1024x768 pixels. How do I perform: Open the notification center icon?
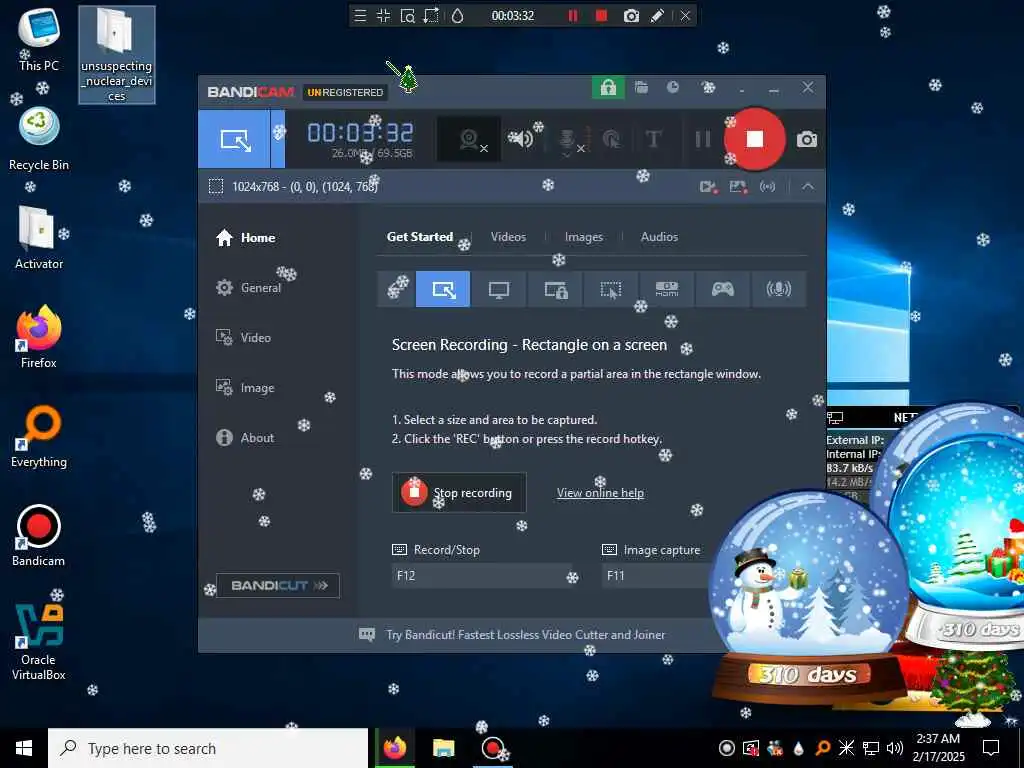991,748
